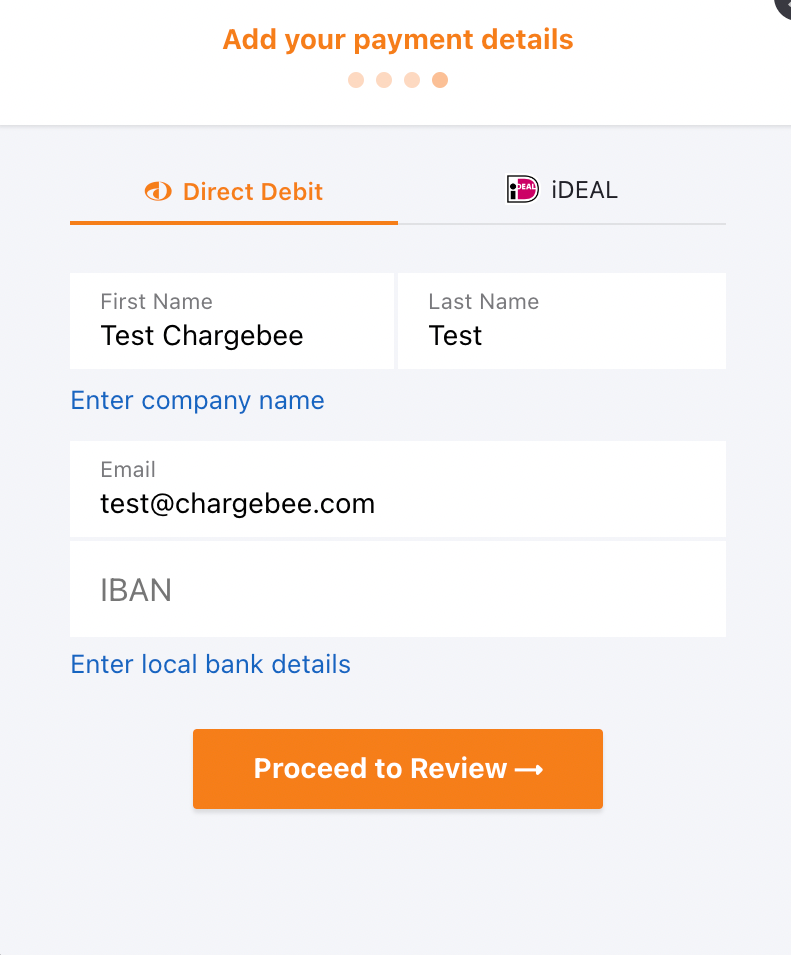
Task: Select the second progress step dot
Action: [x=384, y=80]
